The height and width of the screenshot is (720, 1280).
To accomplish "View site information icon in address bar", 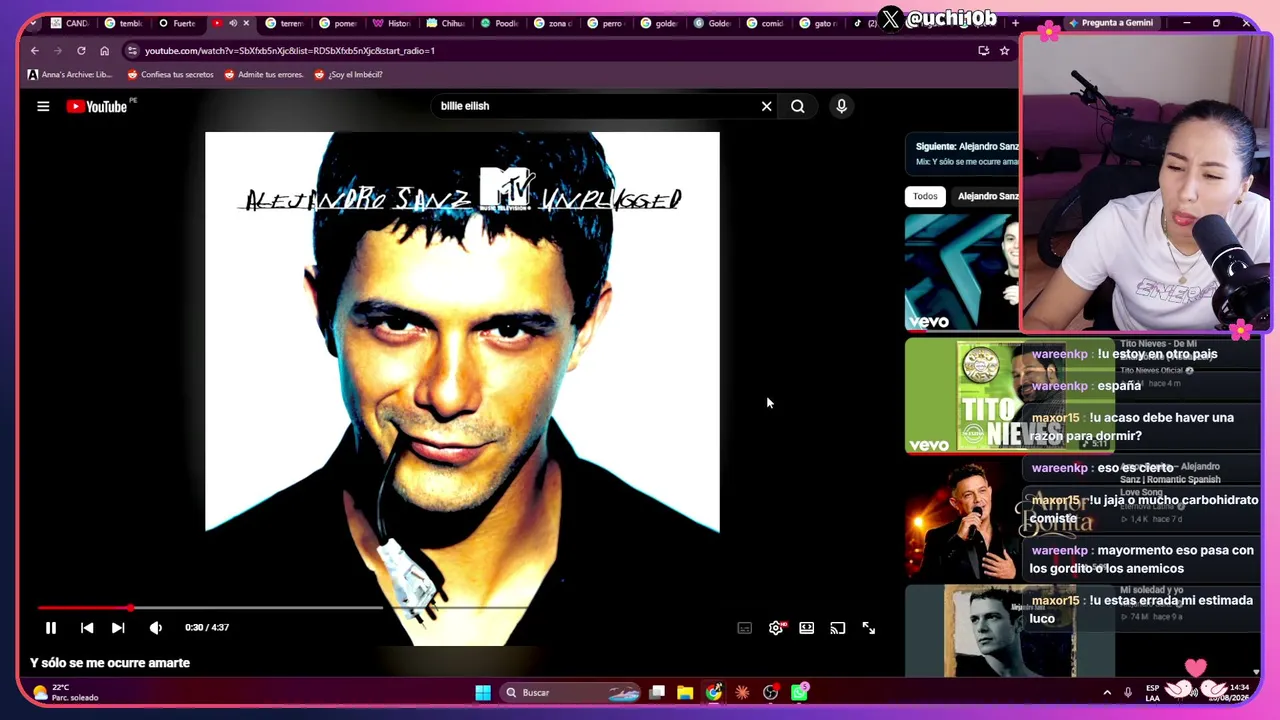I will point(132,50).
